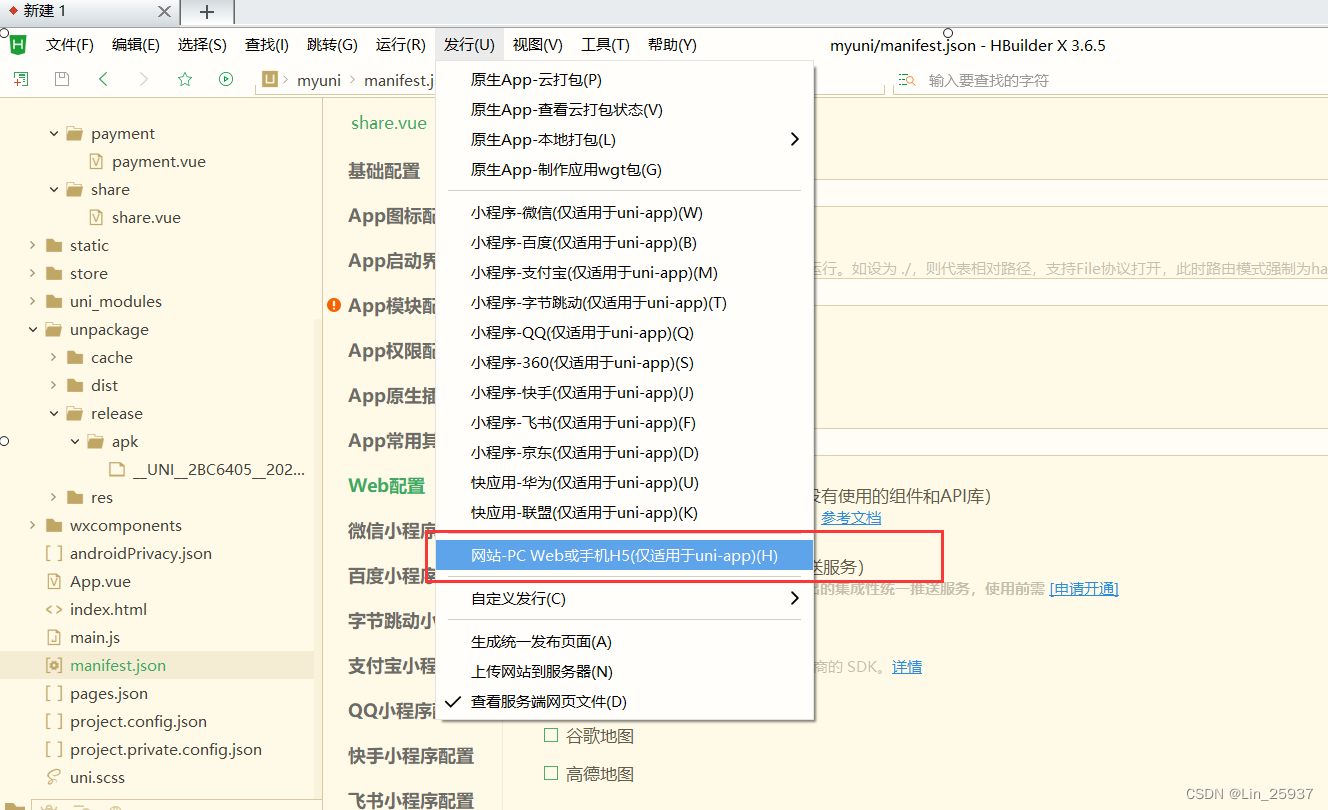1328x810 pixels.
Task: Enable the 高德地图 checkbox
Action: (551, 773)
